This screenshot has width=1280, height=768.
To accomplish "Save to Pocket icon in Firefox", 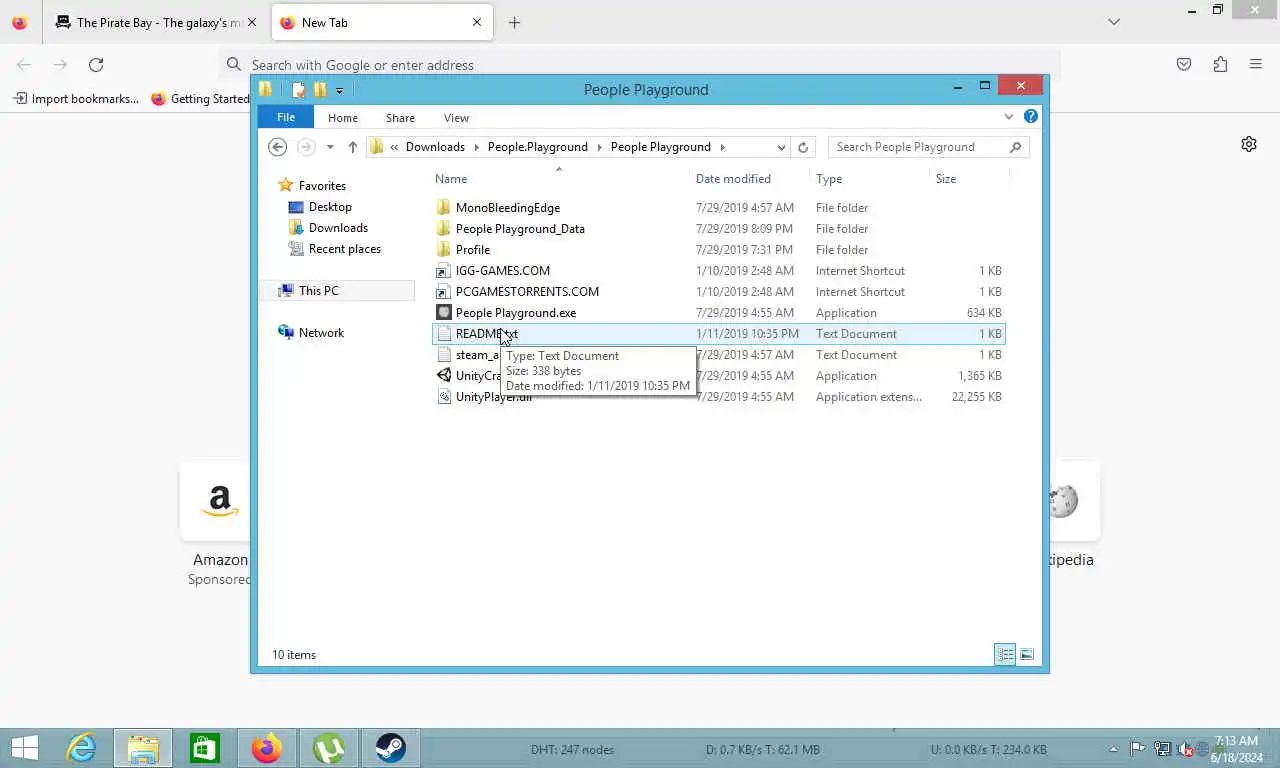I will tap(1184, 65).
